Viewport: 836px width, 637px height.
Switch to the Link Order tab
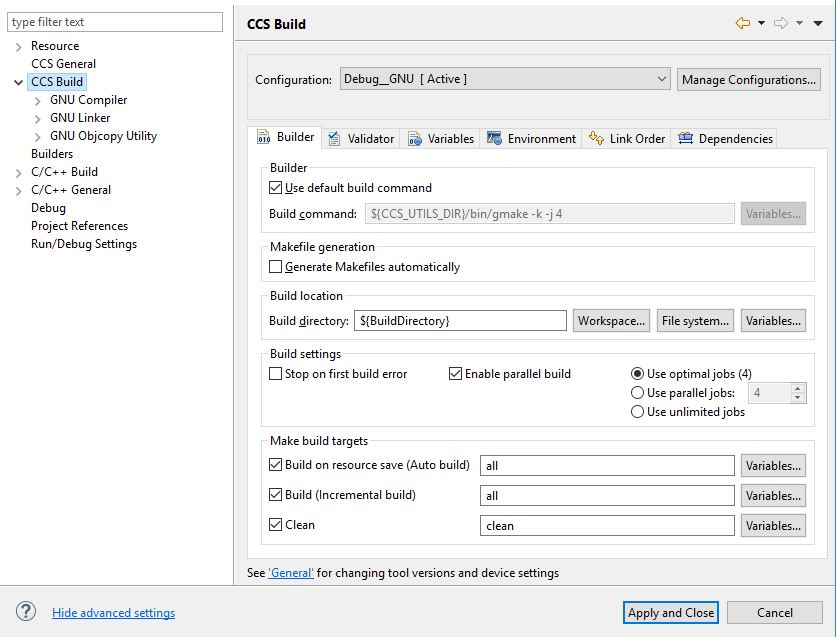pyautogui.click(x=627, y=139)
